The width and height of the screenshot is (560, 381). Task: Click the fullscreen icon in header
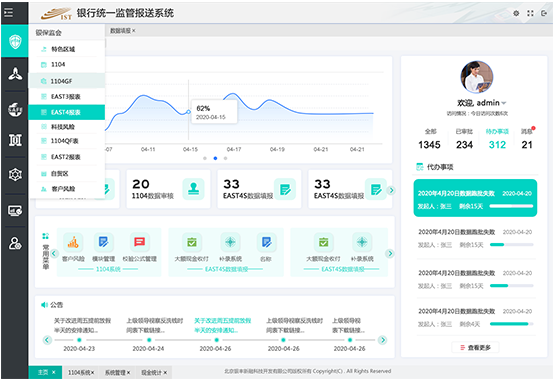(x=530, y=13)
